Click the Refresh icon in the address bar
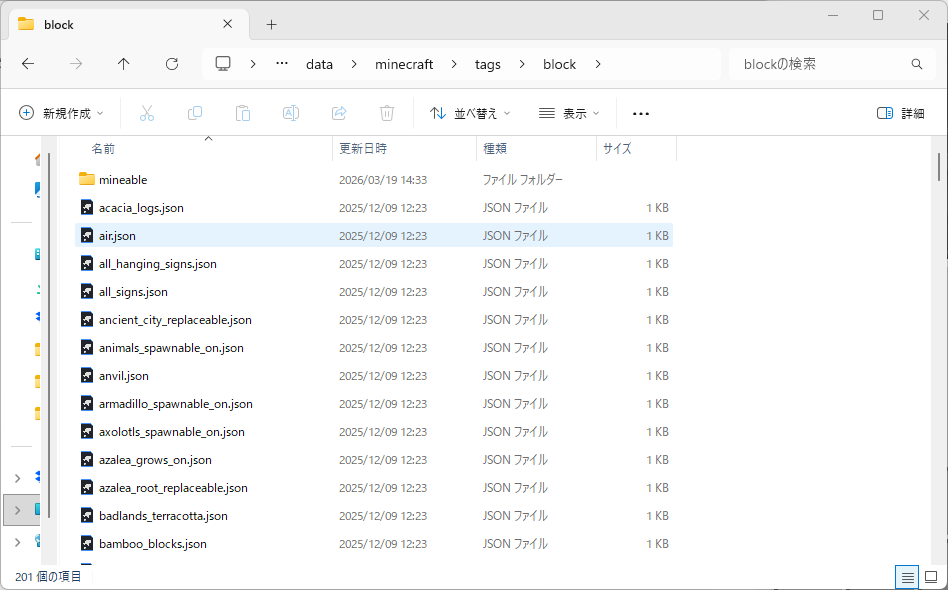The height and width of the screenshot is (590, 948). (x=171, y=63)
